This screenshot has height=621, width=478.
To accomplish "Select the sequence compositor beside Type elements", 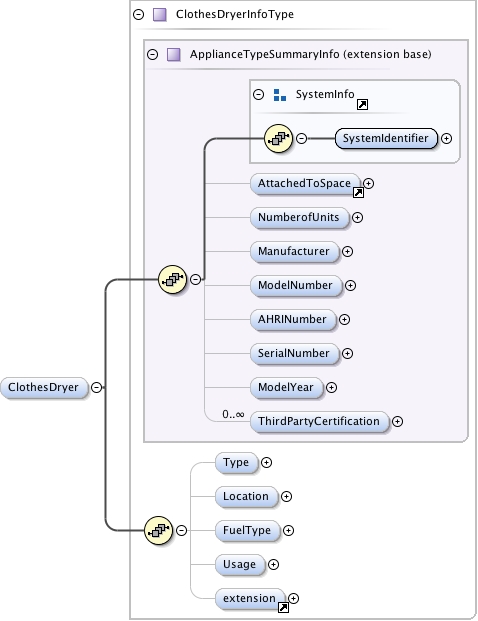I will (x=158, y=530).
